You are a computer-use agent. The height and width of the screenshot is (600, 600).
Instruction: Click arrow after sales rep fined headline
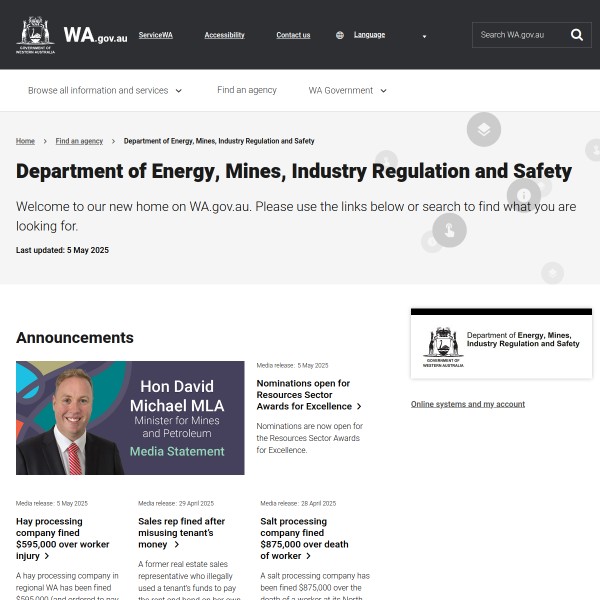coord(176,545)
